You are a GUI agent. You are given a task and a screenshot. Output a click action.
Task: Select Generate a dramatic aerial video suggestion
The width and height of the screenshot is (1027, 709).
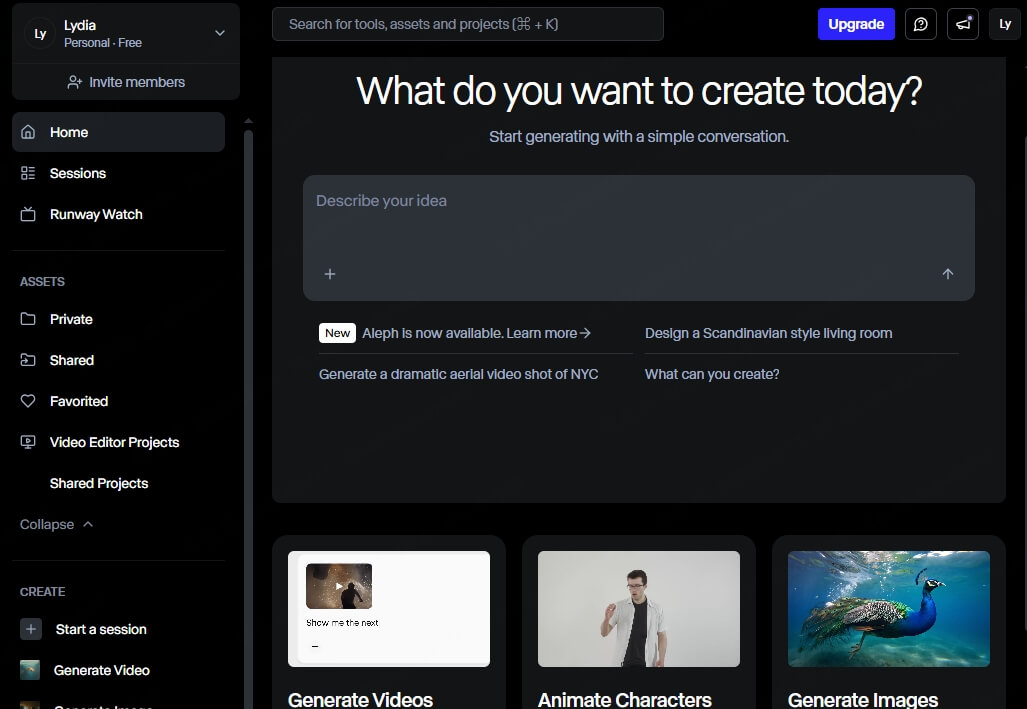coord(458,374)
